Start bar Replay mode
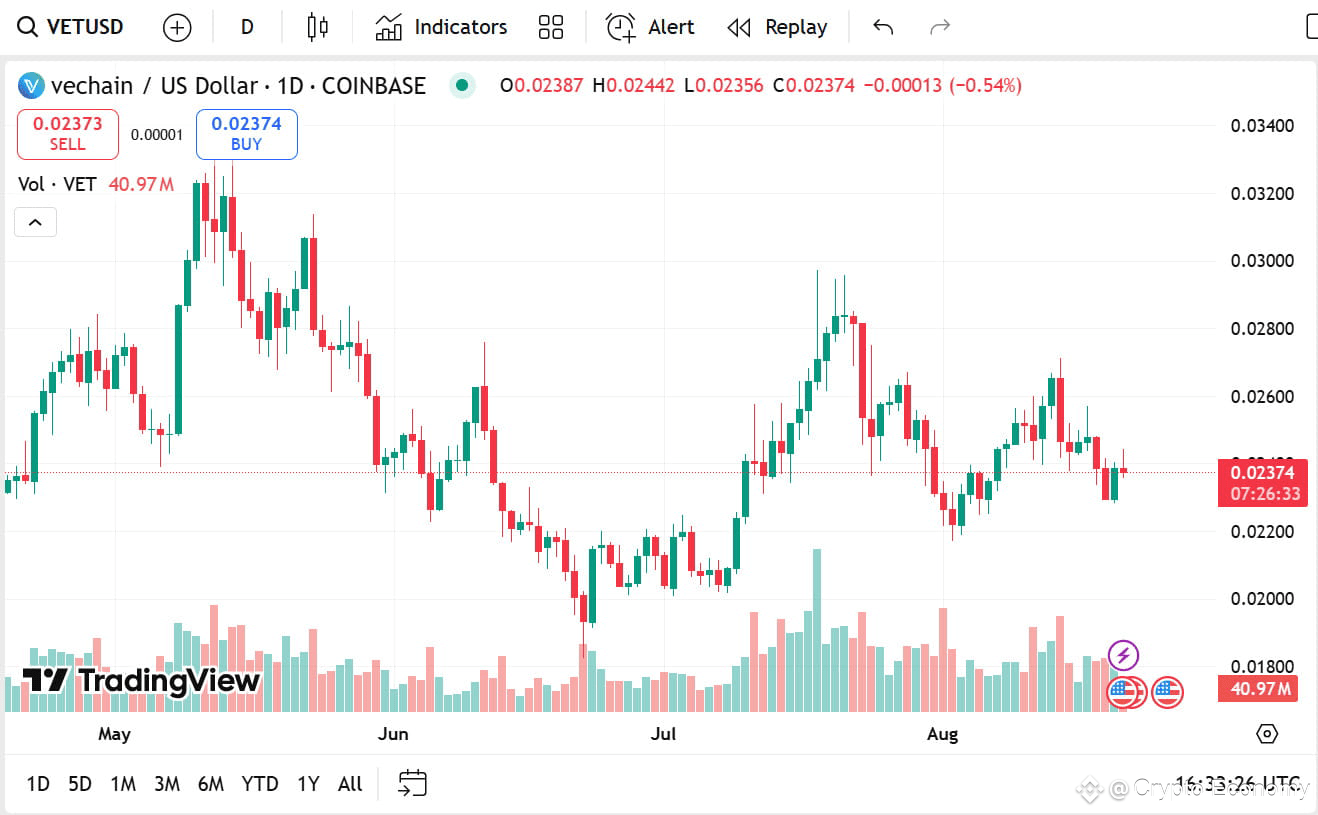1318x815 pixels. [777, 27]
